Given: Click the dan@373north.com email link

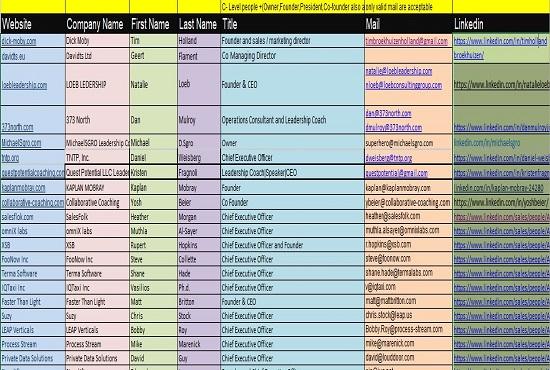Looking at the screenshot, I should (x=388, y=113).
